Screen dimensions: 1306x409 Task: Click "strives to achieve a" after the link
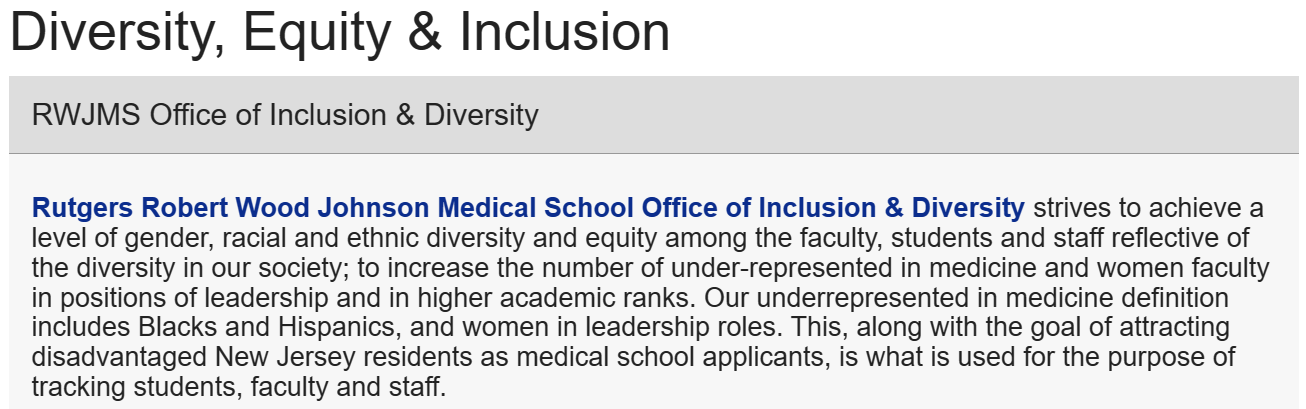click(1148, 209)
